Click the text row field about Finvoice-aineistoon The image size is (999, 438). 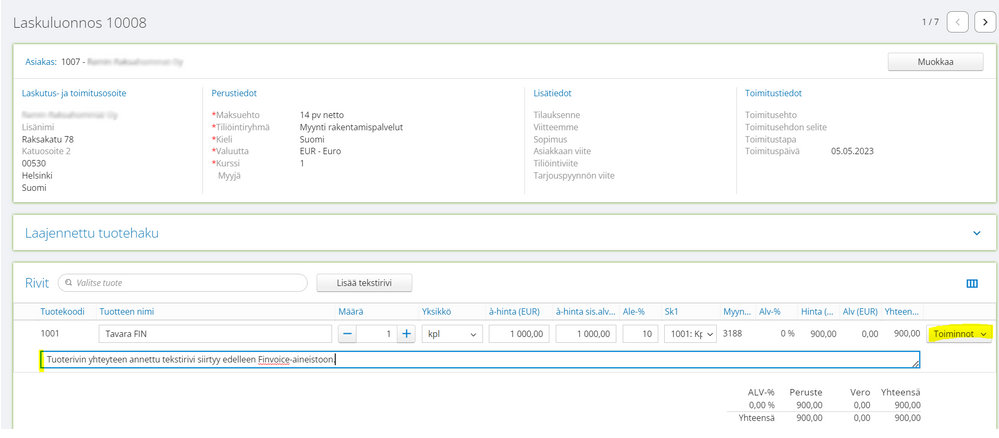pos(480,360)
